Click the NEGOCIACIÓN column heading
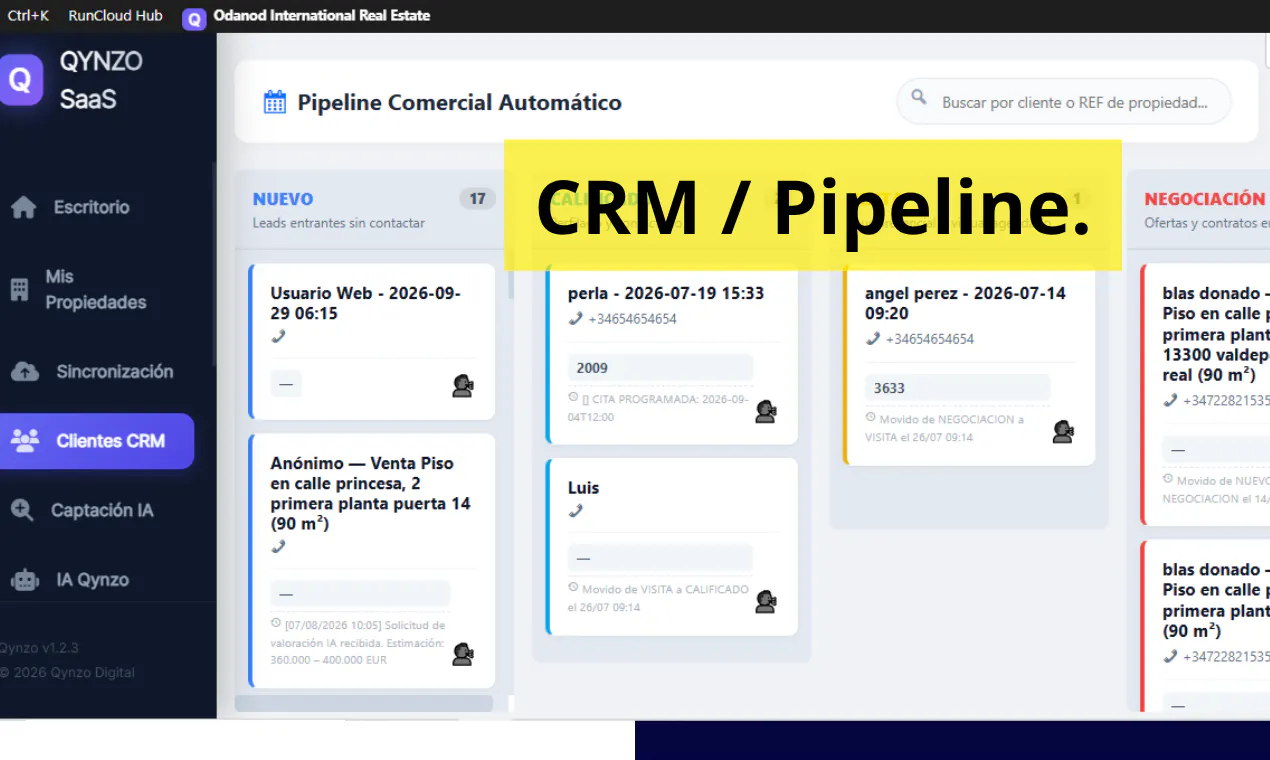This screenshot has height=760, width=1270. pos(1205,199)
